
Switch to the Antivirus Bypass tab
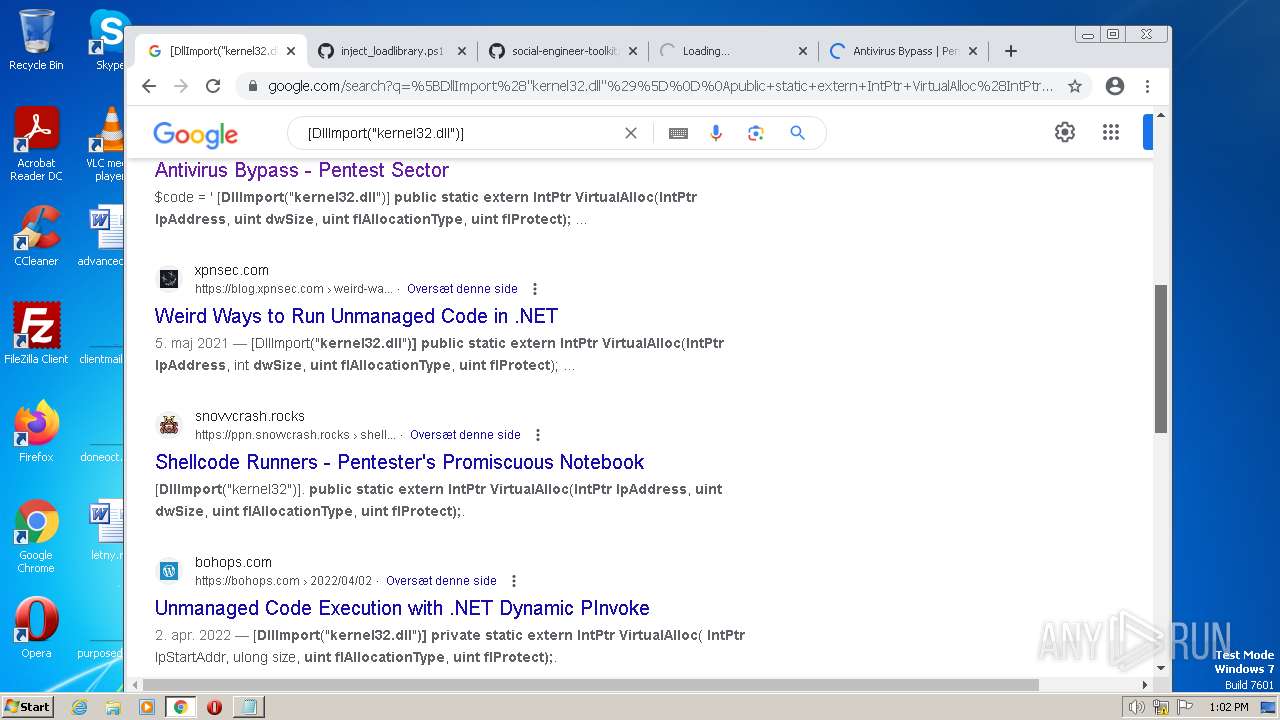click(905, 51)
